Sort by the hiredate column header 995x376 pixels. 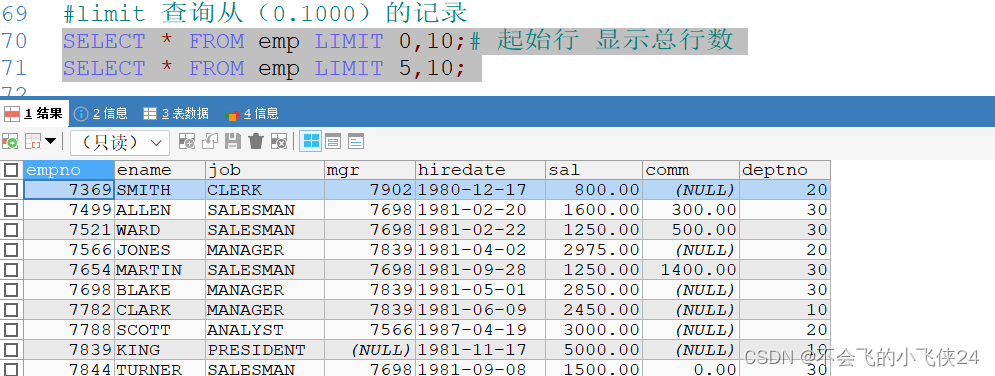tap(480, 170)
